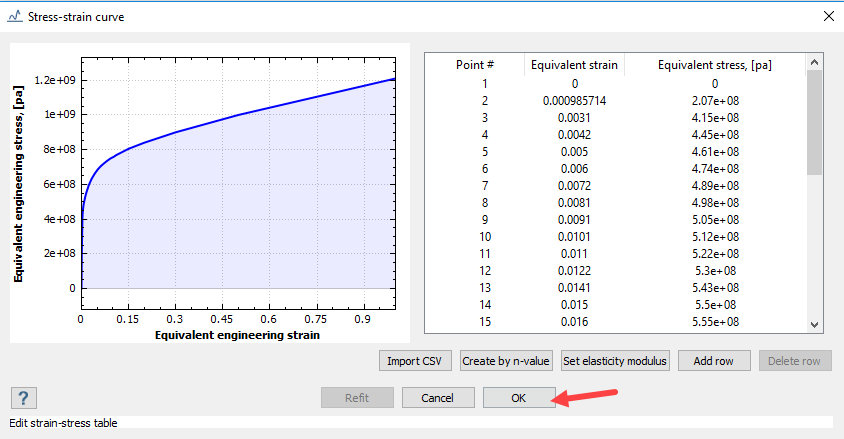Select the Equivalent strain column header
This screenshot has height=439, width=844.
574,65
